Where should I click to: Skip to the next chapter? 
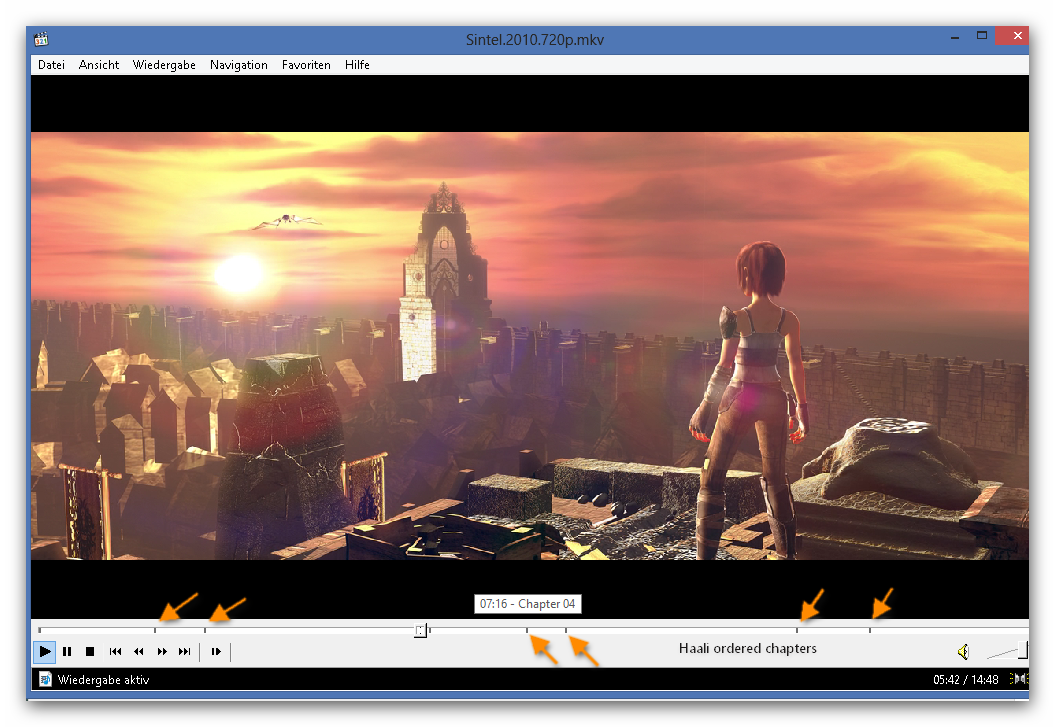tap(184, 652)
